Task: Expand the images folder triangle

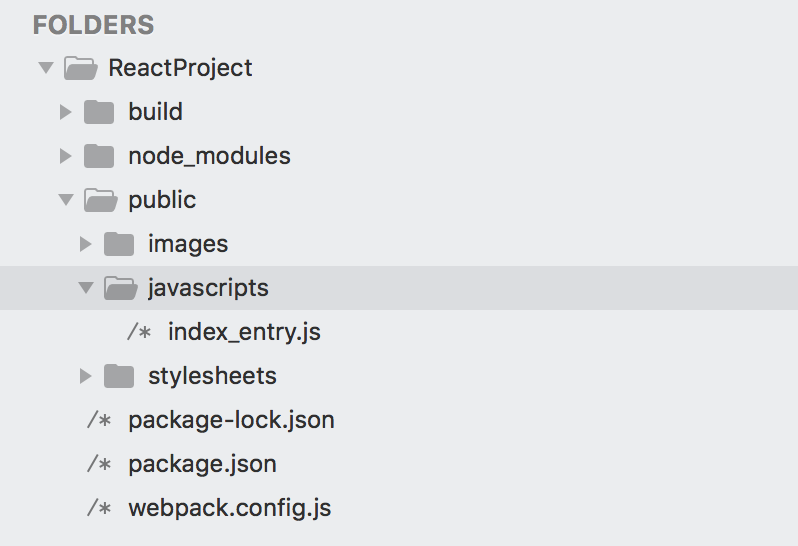Action: point(86,244)
